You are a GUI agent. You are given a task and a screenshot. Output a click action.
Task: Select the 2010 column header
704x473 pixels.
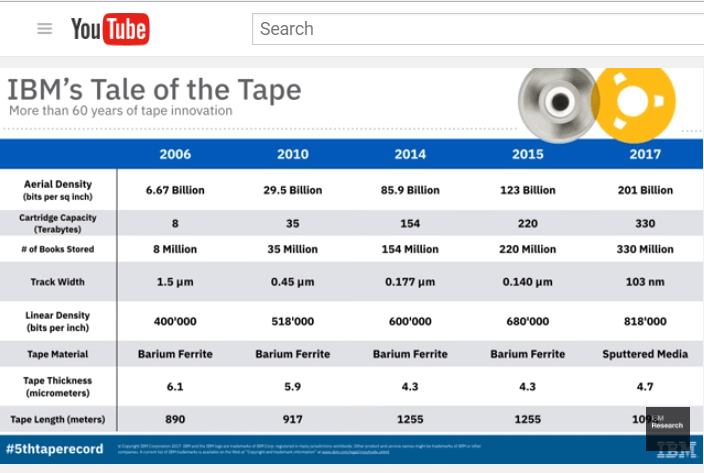pyautogui.click(x=292, y=154)
